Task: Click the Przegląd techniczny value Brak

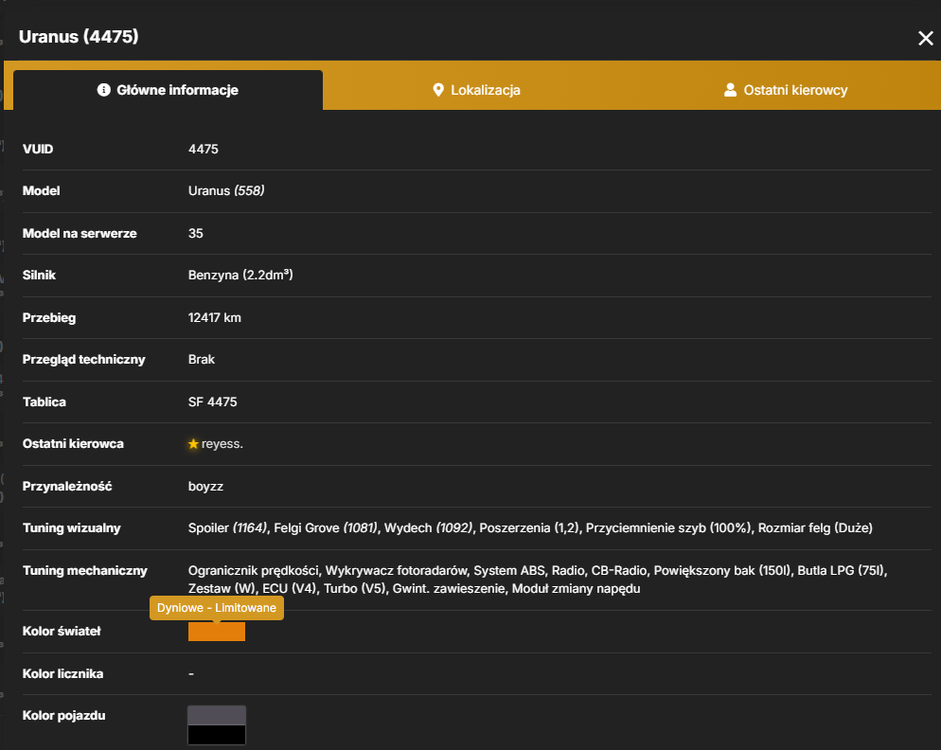Action: coord(201,359)
